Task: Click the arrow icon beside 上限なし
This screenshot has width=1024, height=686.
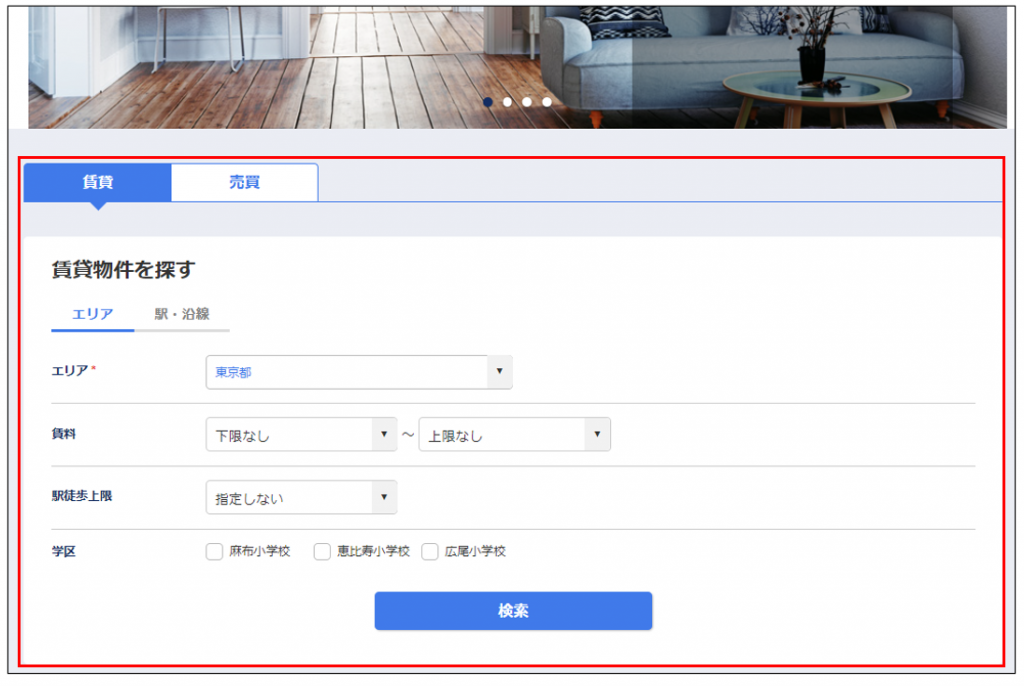Action: [597, 435]
